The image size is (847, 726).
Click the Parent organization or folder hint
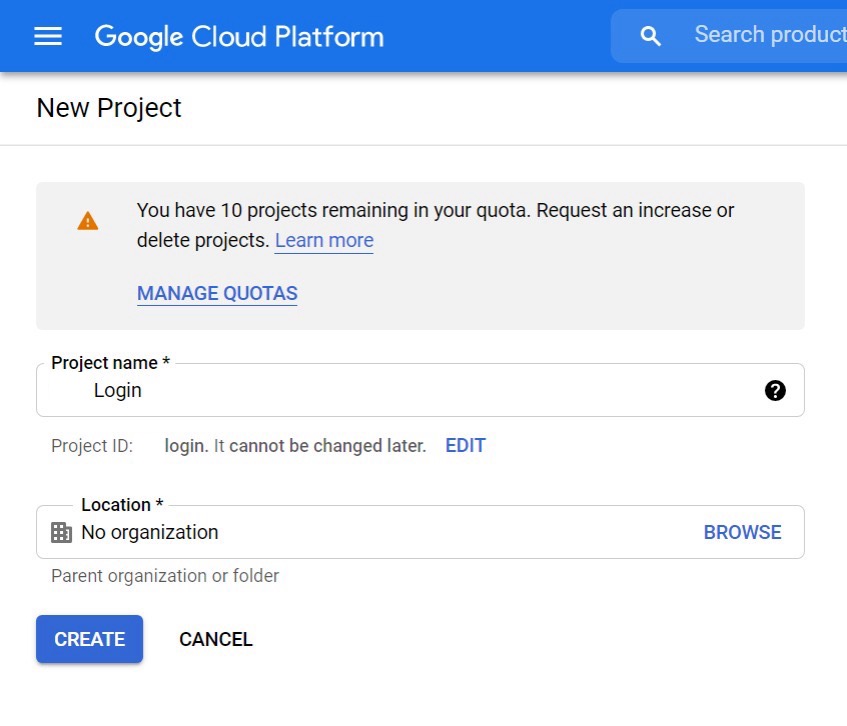pyautogui.click(x=165, y=576)
